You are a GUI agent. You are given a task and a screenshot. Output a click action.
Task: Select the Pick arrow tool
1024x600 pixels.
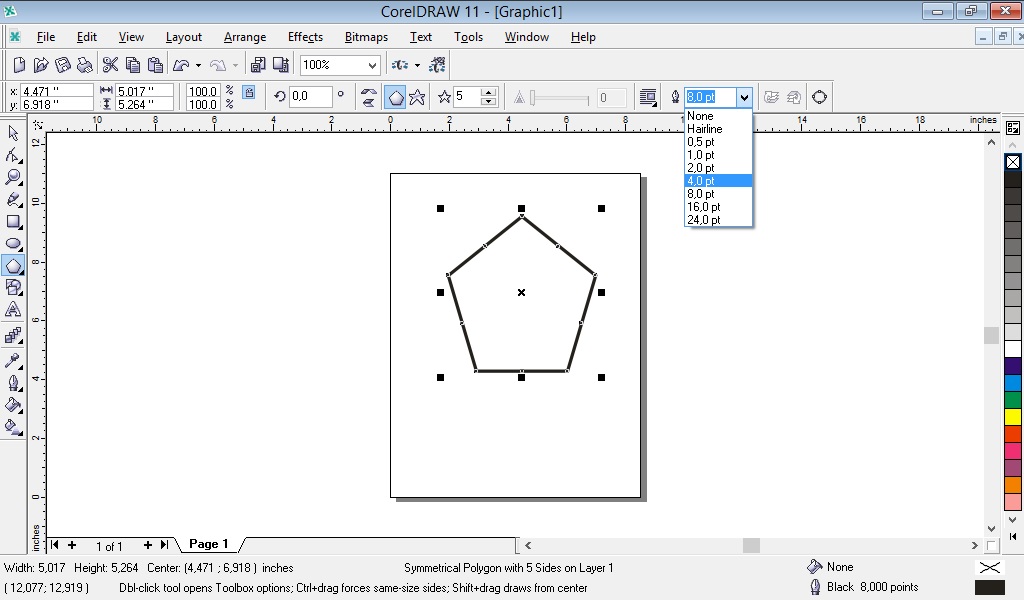(13, 133)
